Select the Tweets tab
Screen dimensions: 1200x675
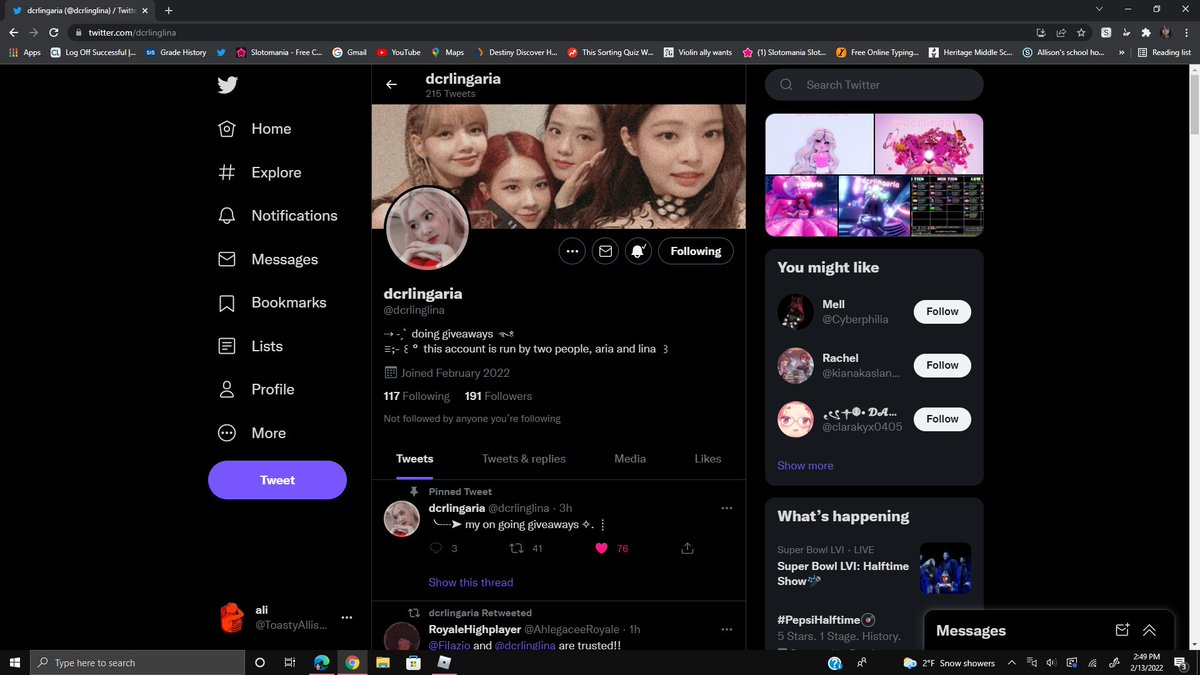tap(415, 459)
